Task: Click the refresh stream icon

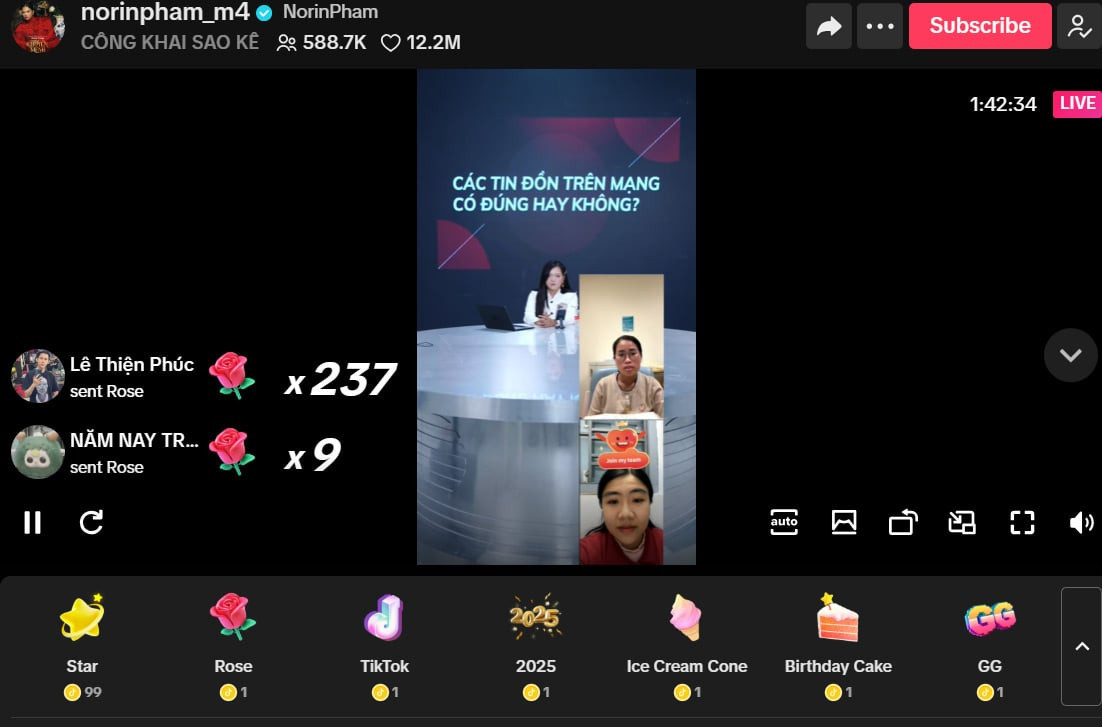Action: 92,522
